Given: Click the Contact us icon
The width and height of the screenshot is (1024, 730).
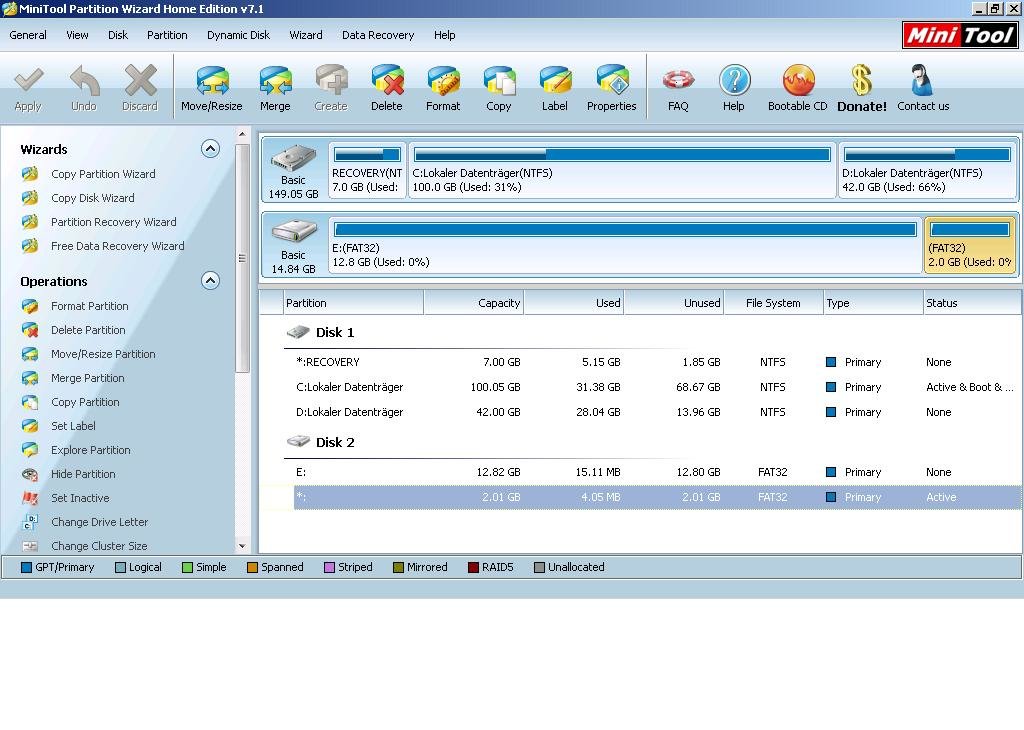Looking at the screenshot, I should point(922,80).
